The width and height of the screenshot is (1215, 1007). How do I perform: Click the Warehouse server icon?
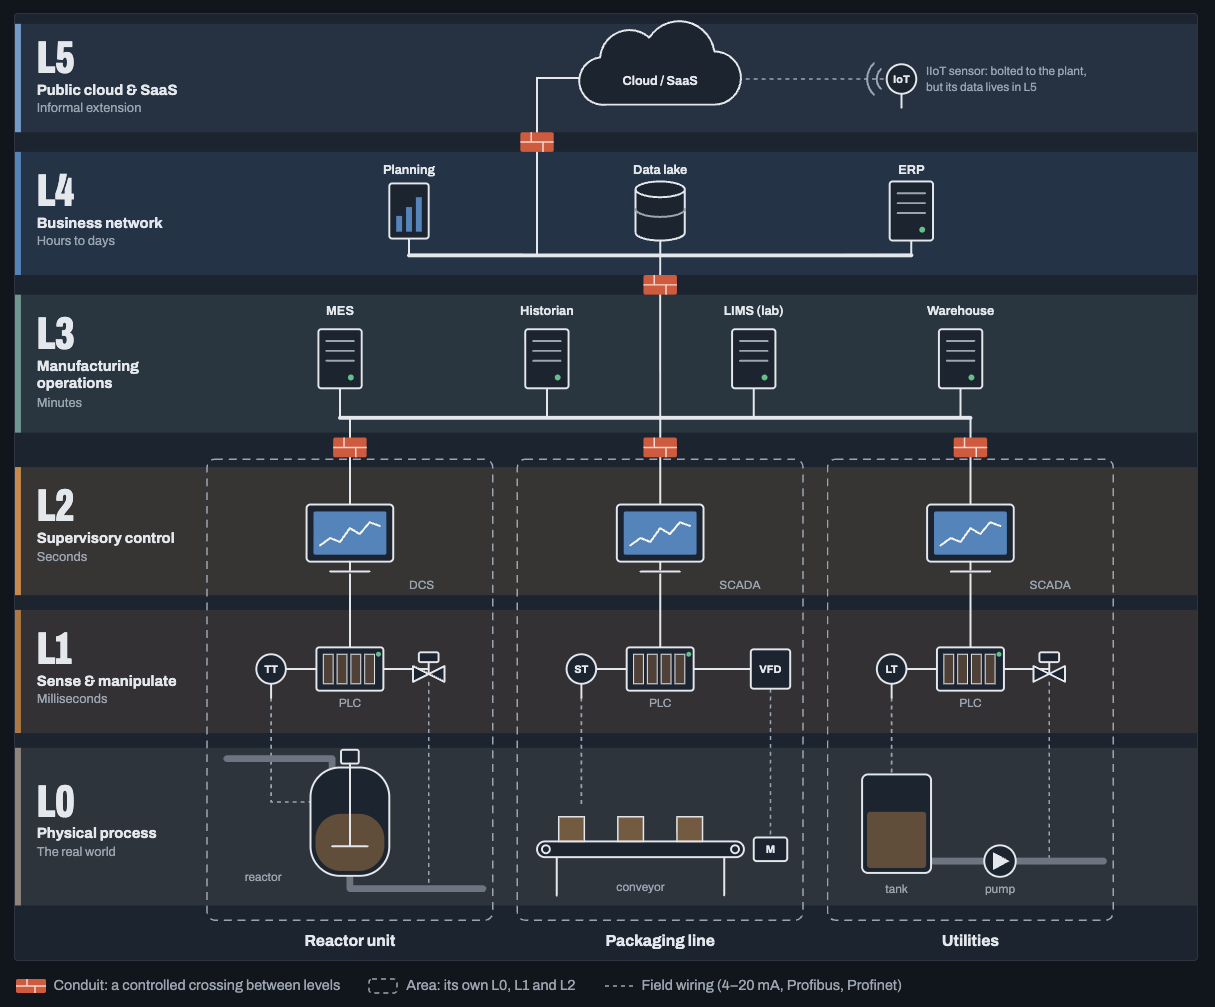click(960, 358)
